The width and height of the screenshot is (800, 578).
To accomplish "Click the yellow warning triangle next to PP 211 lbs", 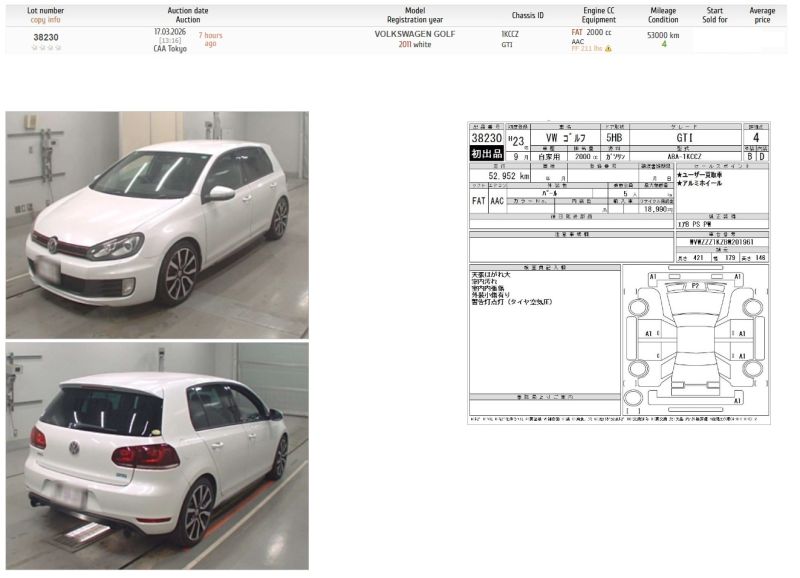I will click(x=608, y=49).
